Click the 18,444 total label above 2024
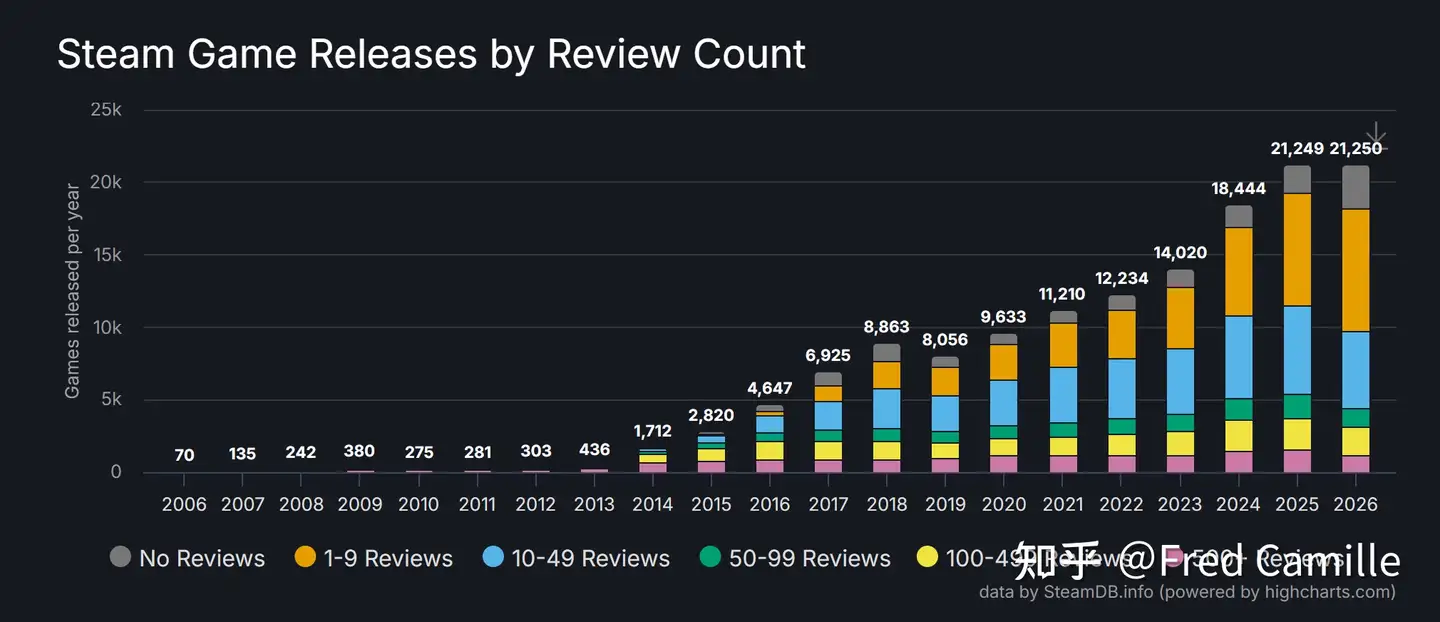1440x622 pixels. point(1238,189)
